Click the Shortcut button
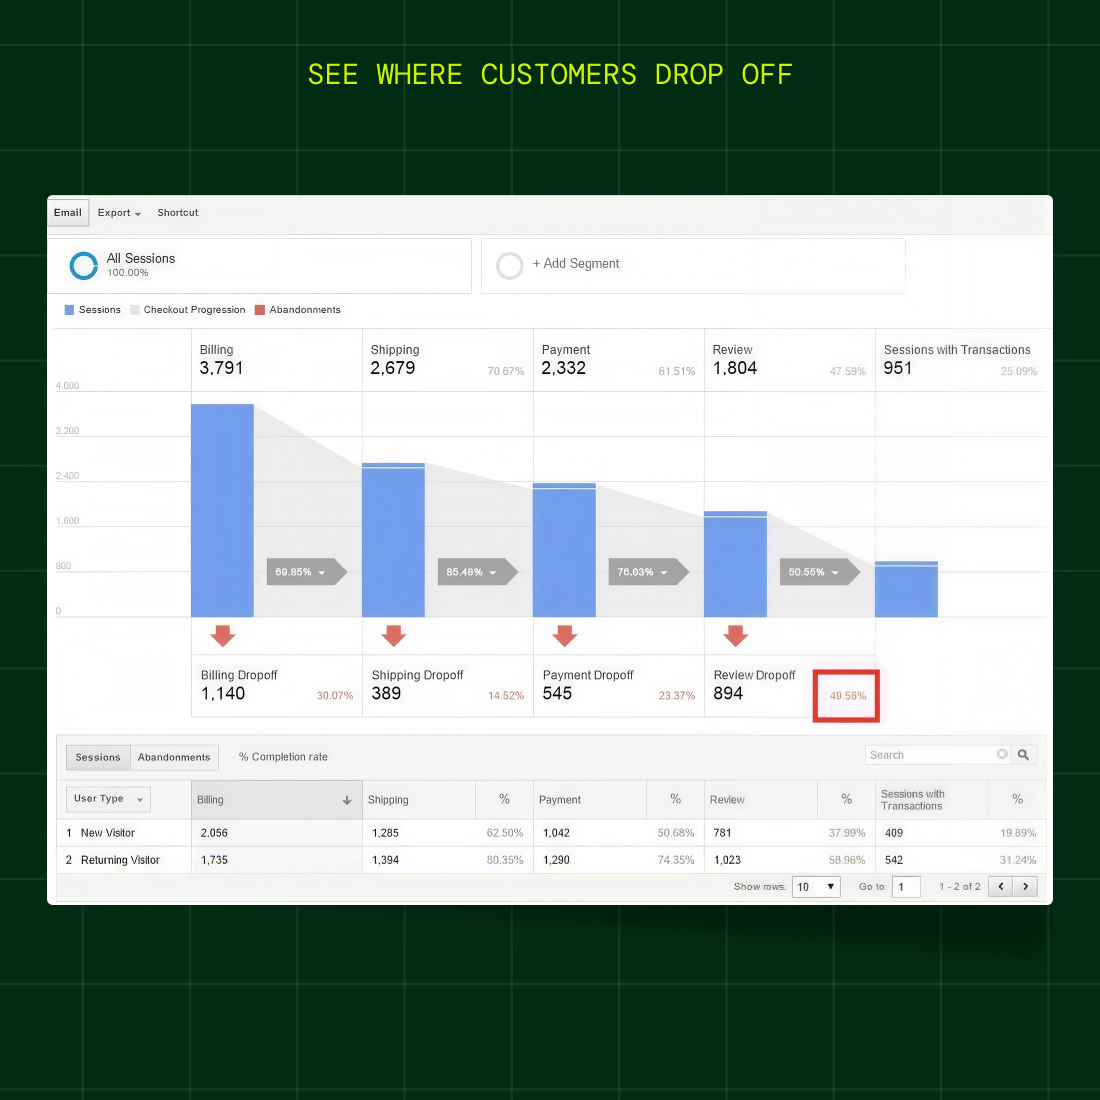Image resolution: width=1100 pixels, height=1100 pixels. [x=177, y=213]
